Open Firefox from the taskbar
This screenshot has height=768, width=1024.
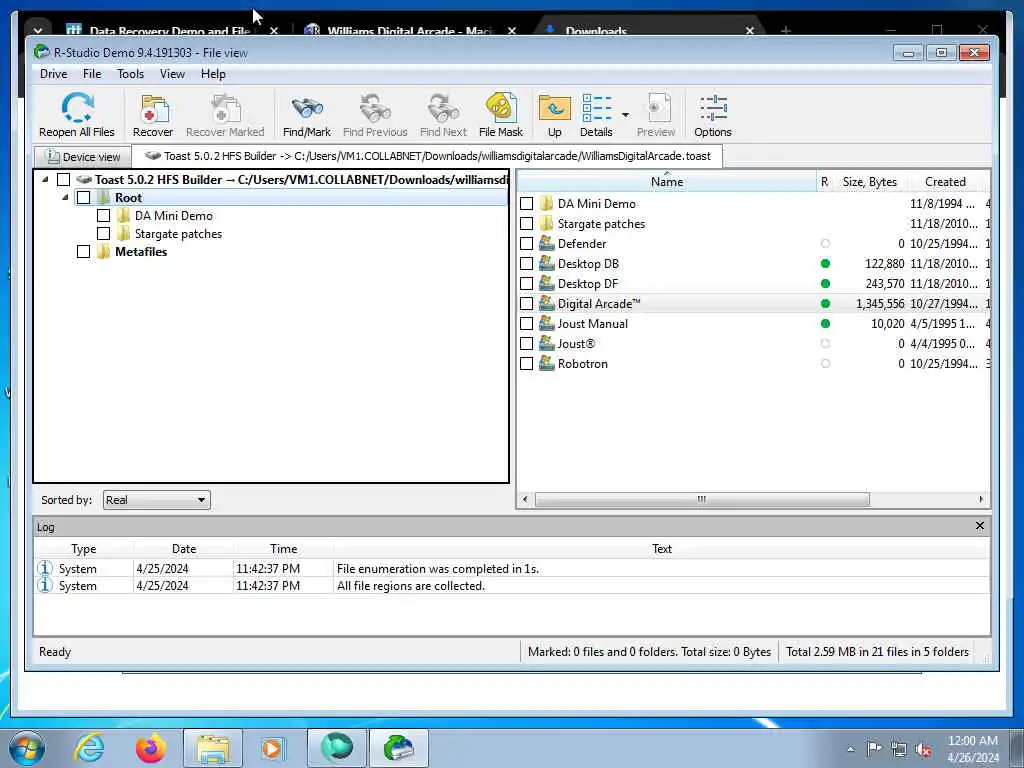click(x=151, y=748)
